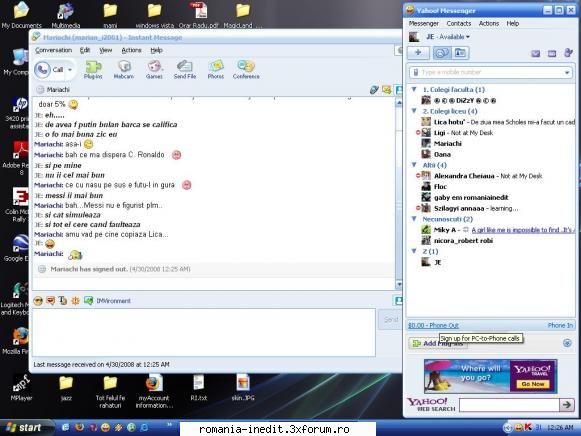Screen dimensions: 581x436
Task: Open the Call button dropdown arrow
Action: (x=70, y=70)
